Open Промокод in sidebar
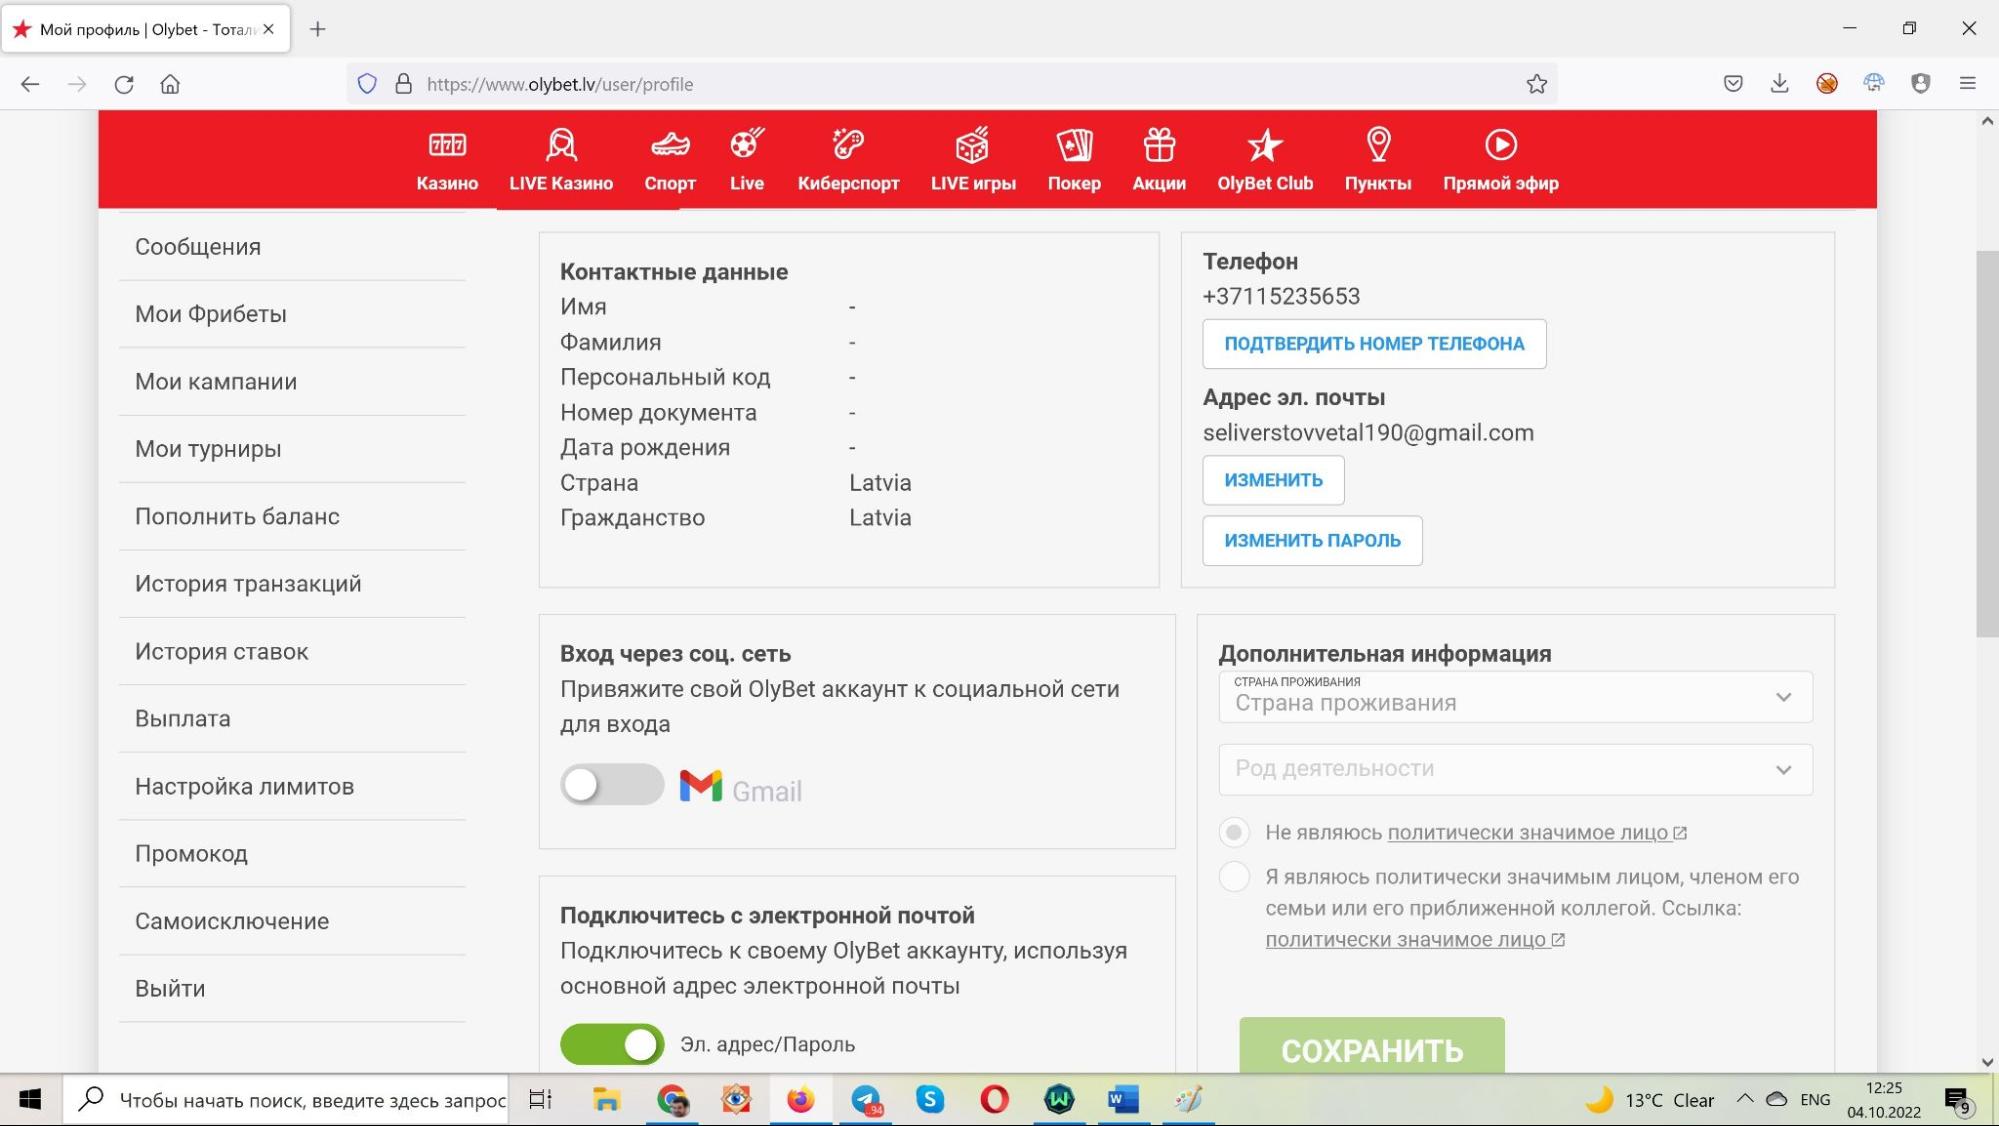 292,854
